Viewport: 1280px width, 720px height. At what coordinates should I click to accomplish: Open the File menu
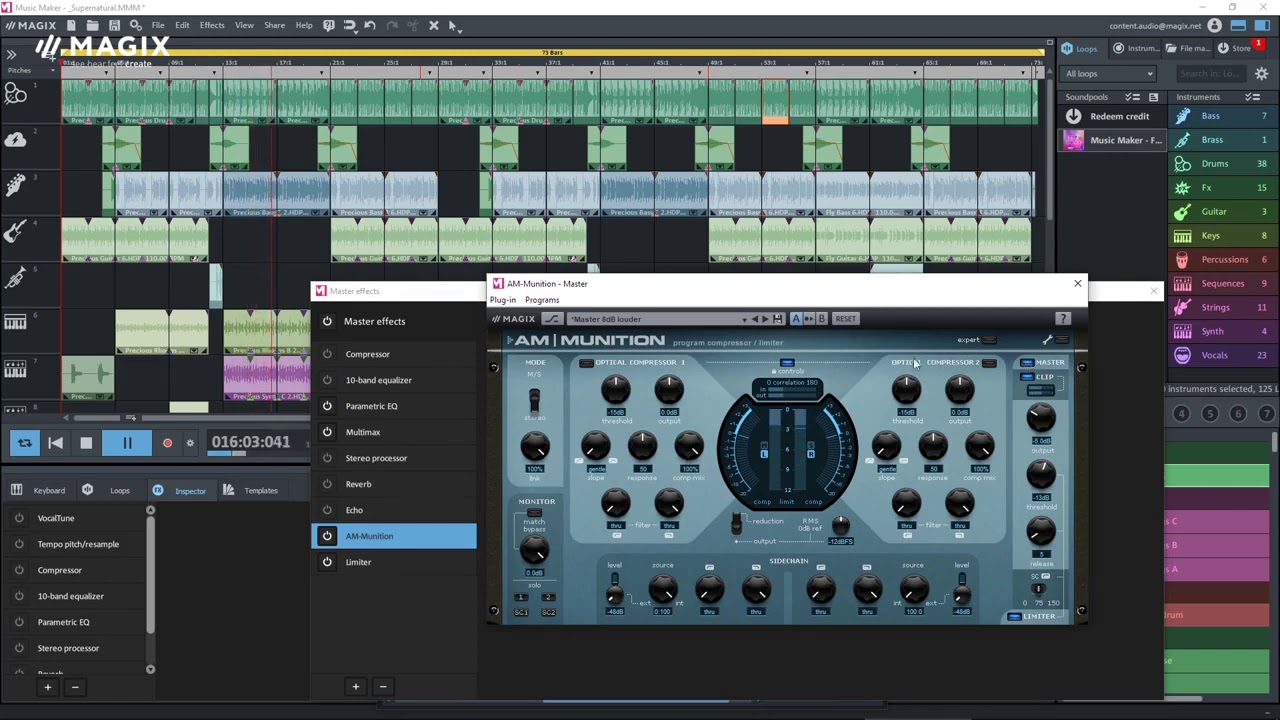point(158,25)
